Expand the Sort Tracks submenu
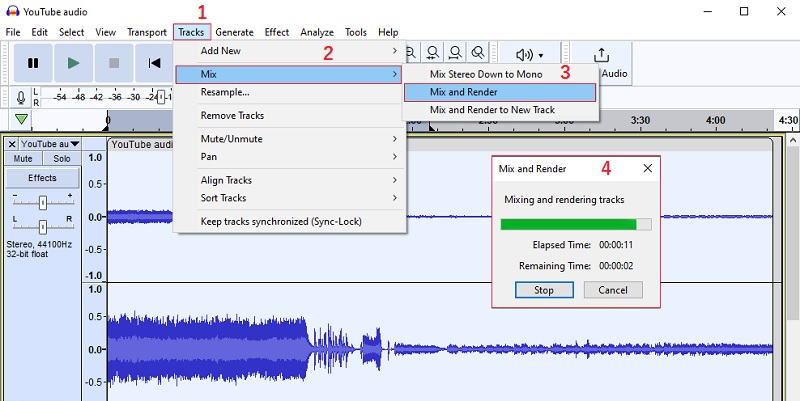 (x=289, y=198)
